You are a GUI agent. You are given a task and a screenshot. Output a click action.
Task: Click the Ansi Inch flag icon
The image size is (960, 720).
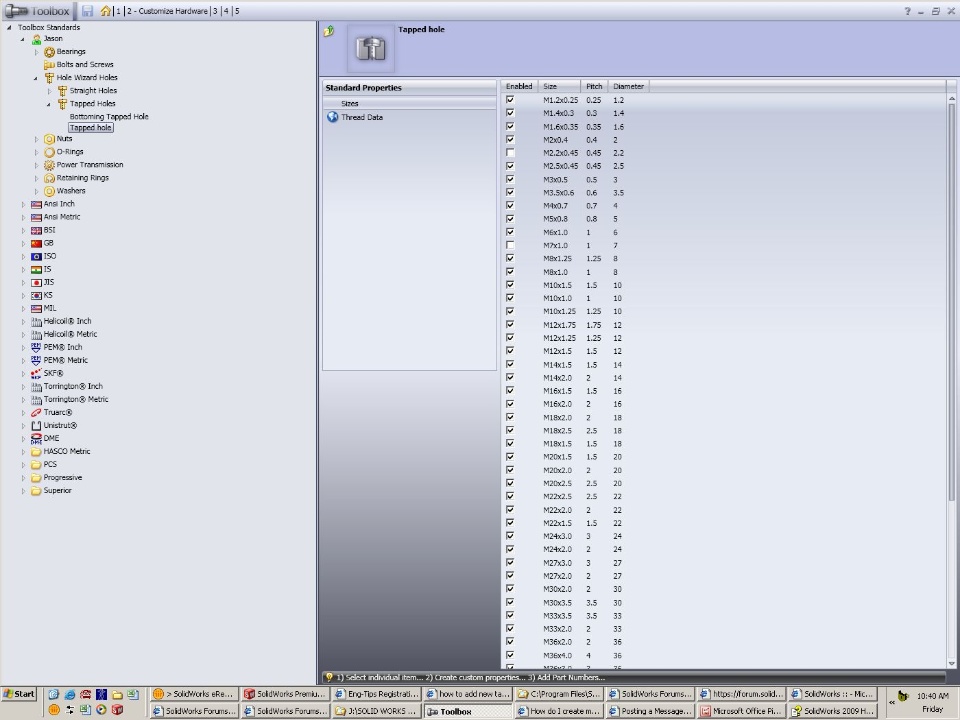[36, 204]
